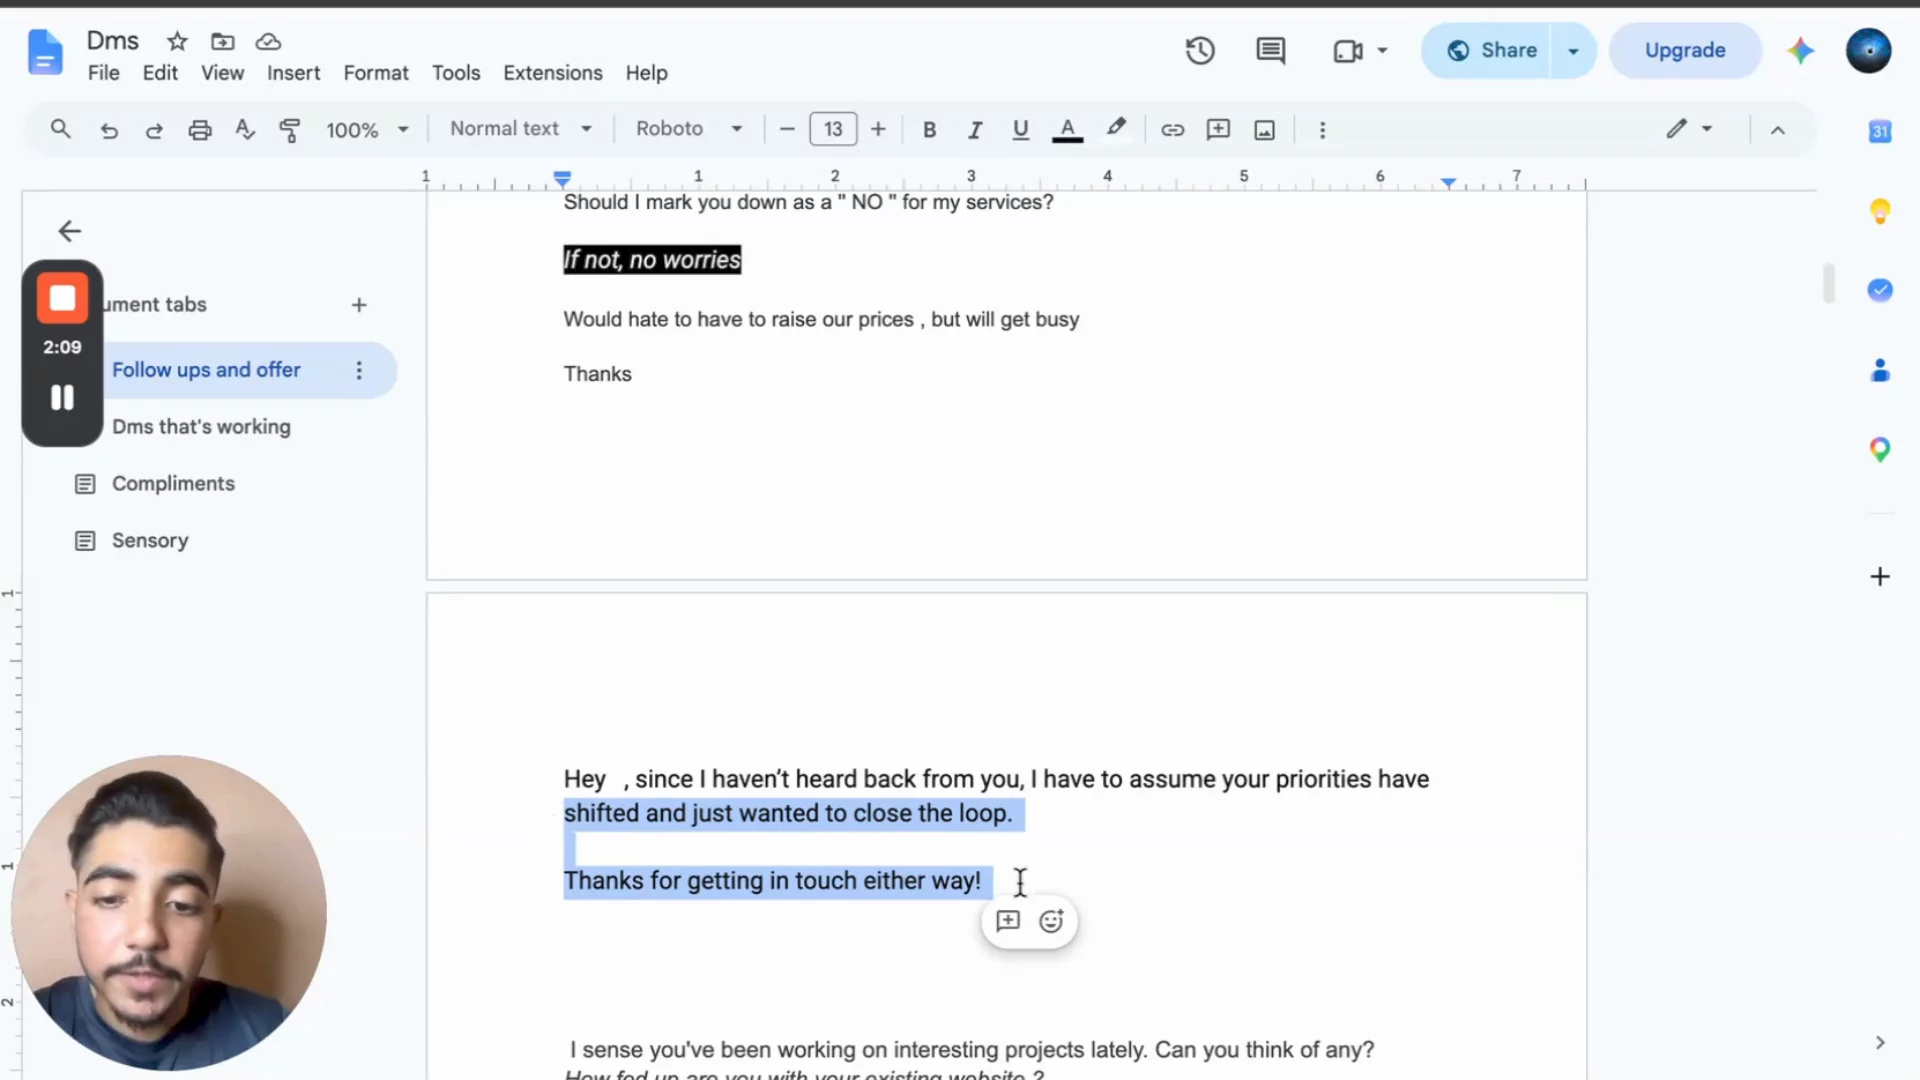Click the font size field
The width and height of the screenshot is (1920, 1080).
coord(833,130)
